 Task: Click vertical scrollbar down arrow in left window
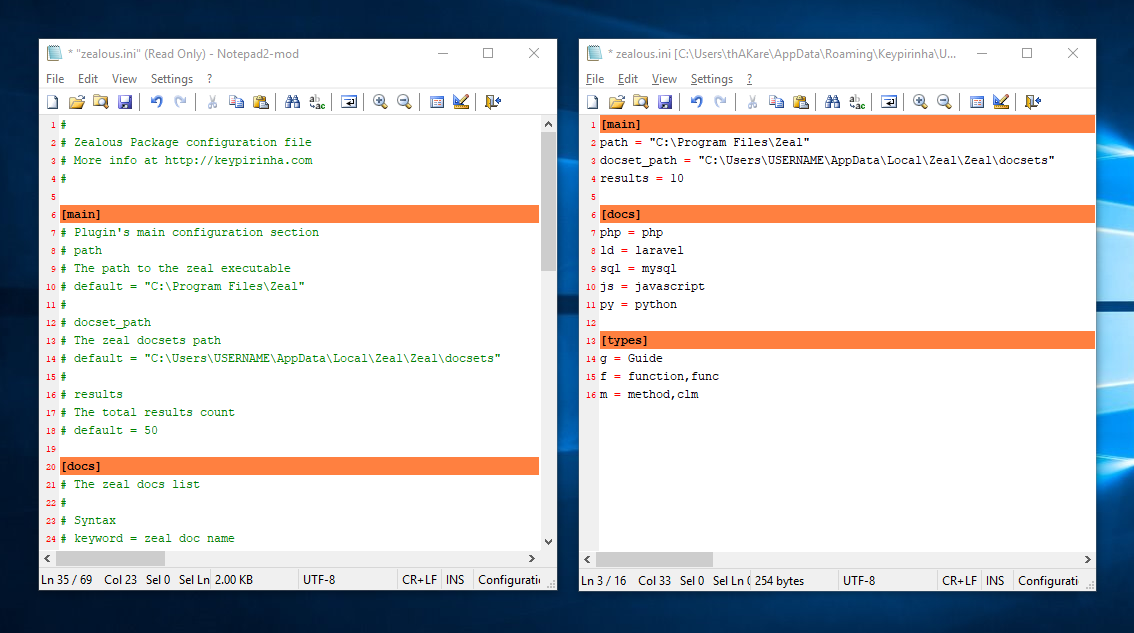548,542
